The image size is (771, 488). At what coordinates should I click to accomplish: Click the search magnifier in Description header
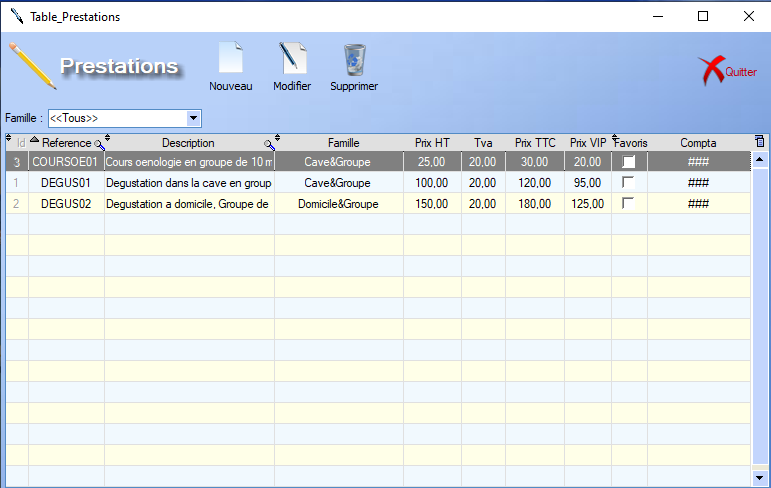coord(269,145)
